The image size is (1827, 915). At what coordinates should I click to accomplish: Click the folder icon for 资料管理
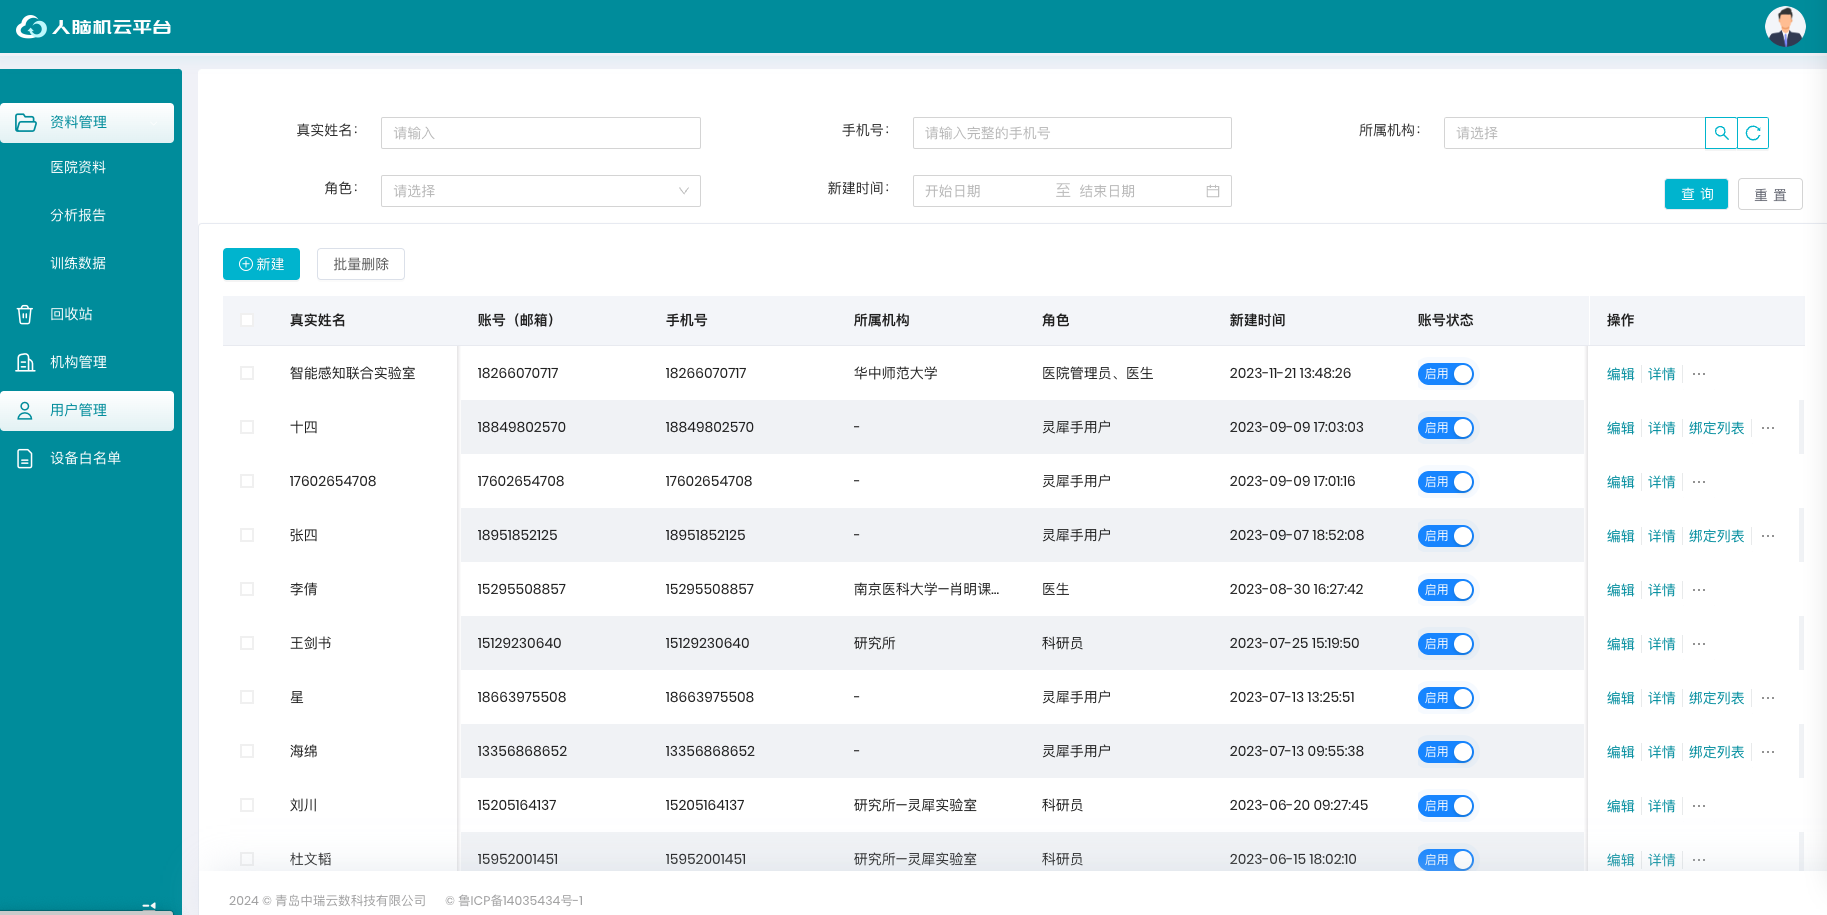pos(26,122)
